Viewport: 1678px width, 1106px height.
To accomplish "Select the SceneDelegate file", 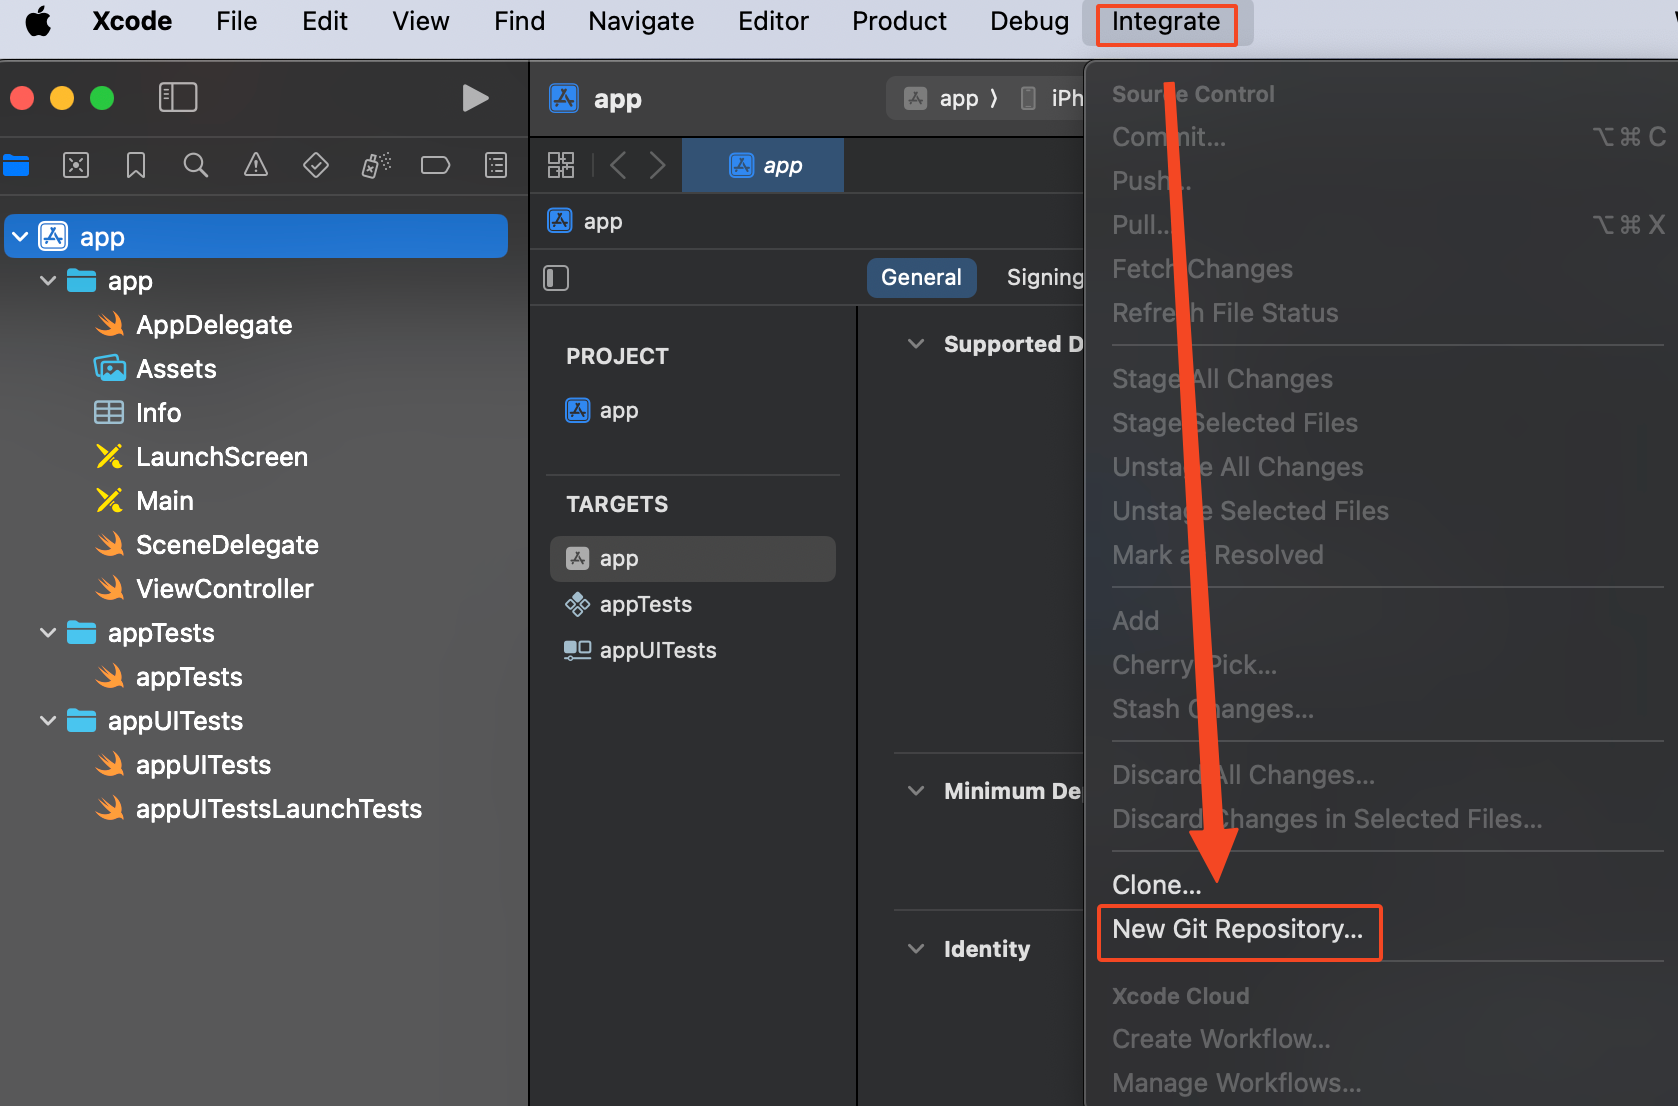I will click(227, 545).
